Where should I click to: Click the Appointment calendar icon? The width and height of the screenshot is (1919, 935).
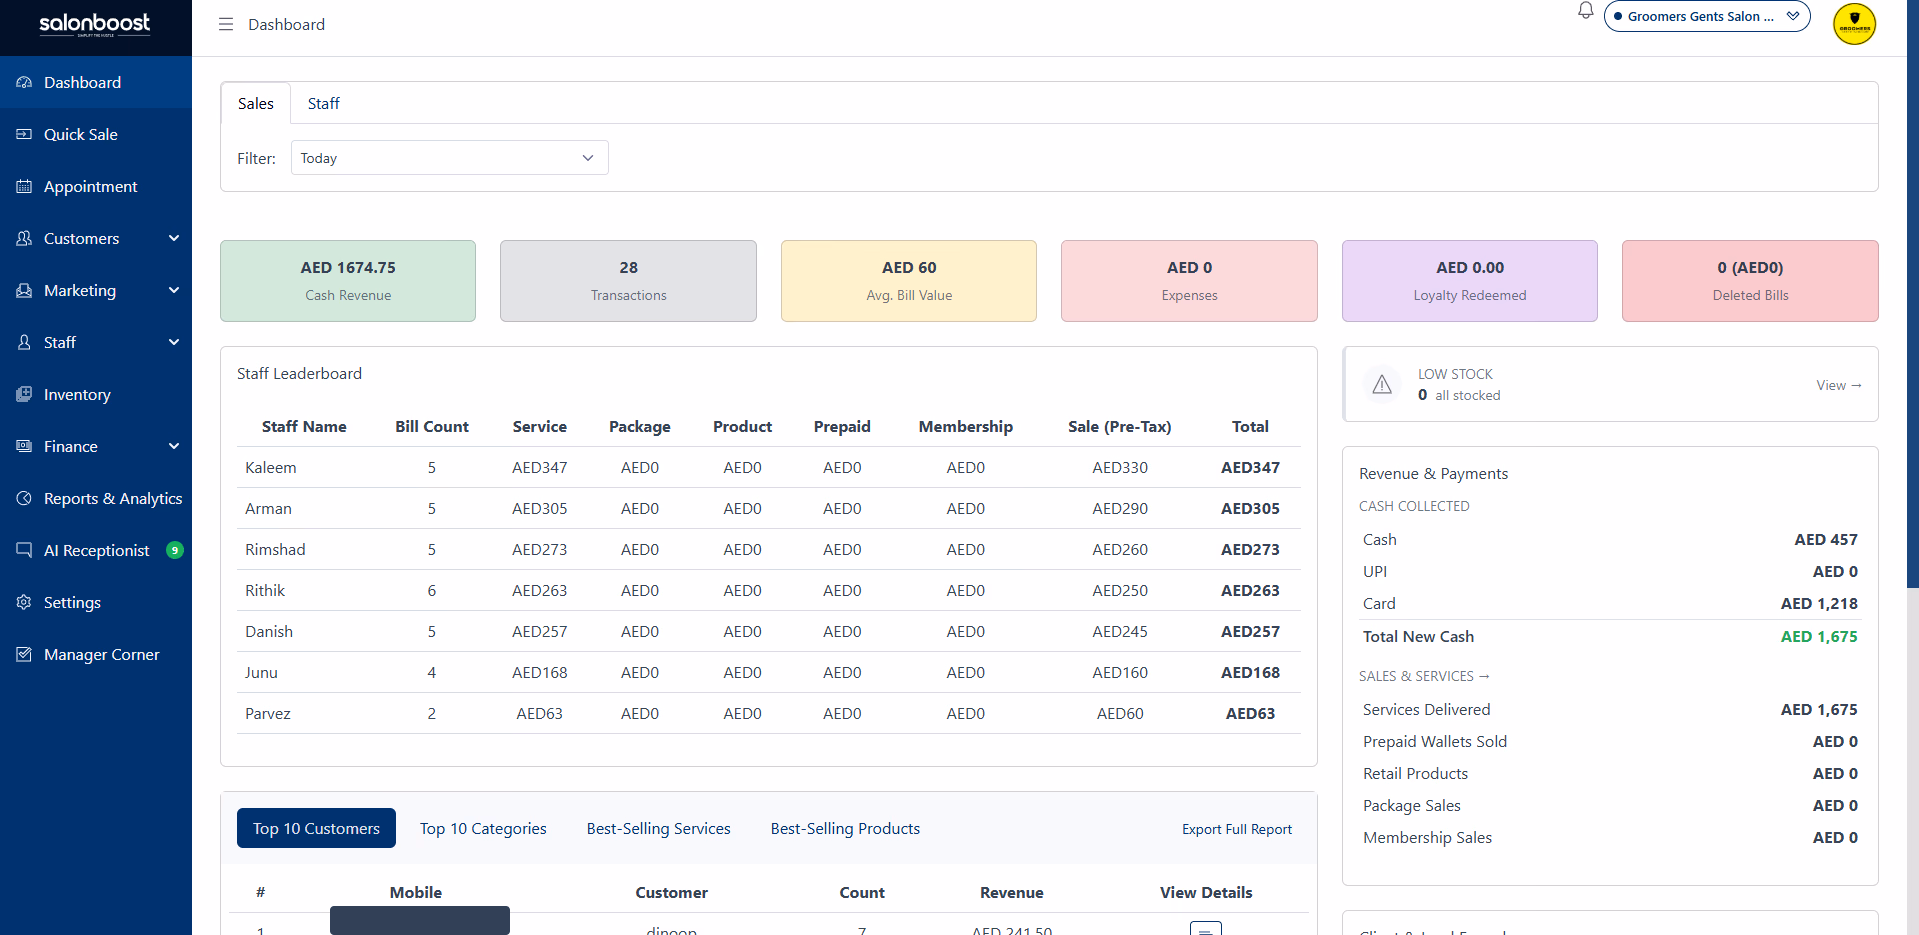coord(24,186)
